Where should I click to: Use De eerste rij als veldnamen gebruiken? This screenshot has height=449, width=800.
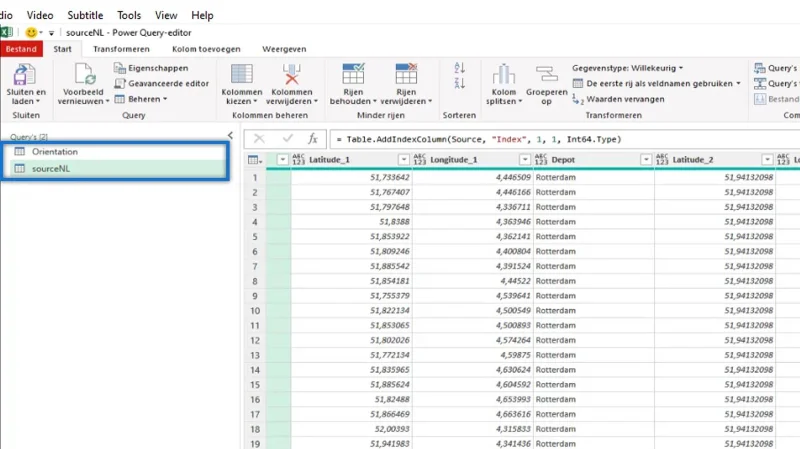coord(657,83)
